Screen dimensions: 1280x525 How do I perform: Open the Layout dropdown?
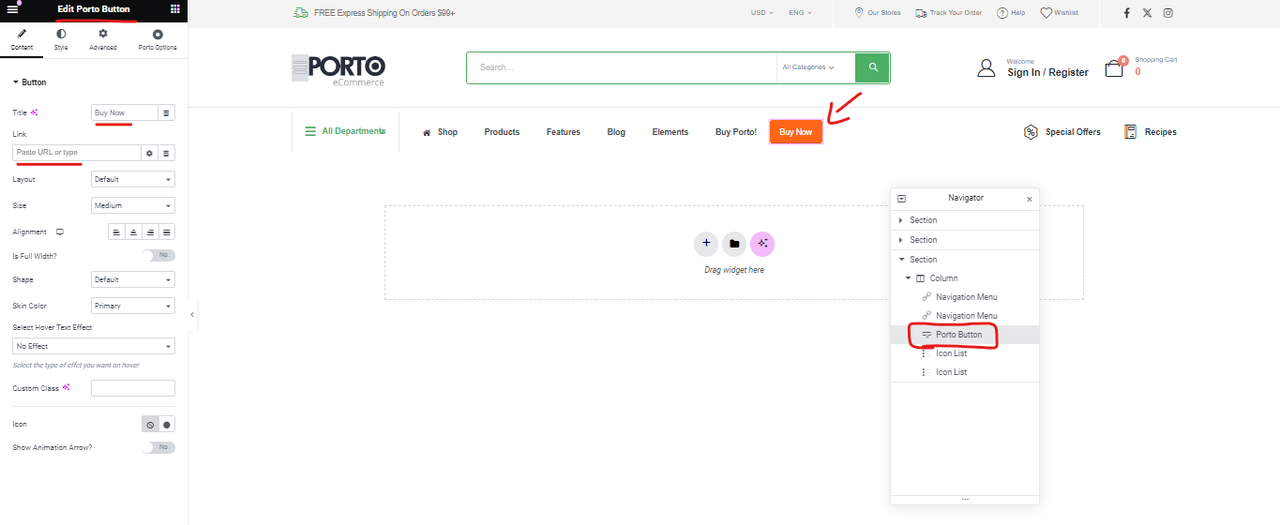(x=133, y=179)
